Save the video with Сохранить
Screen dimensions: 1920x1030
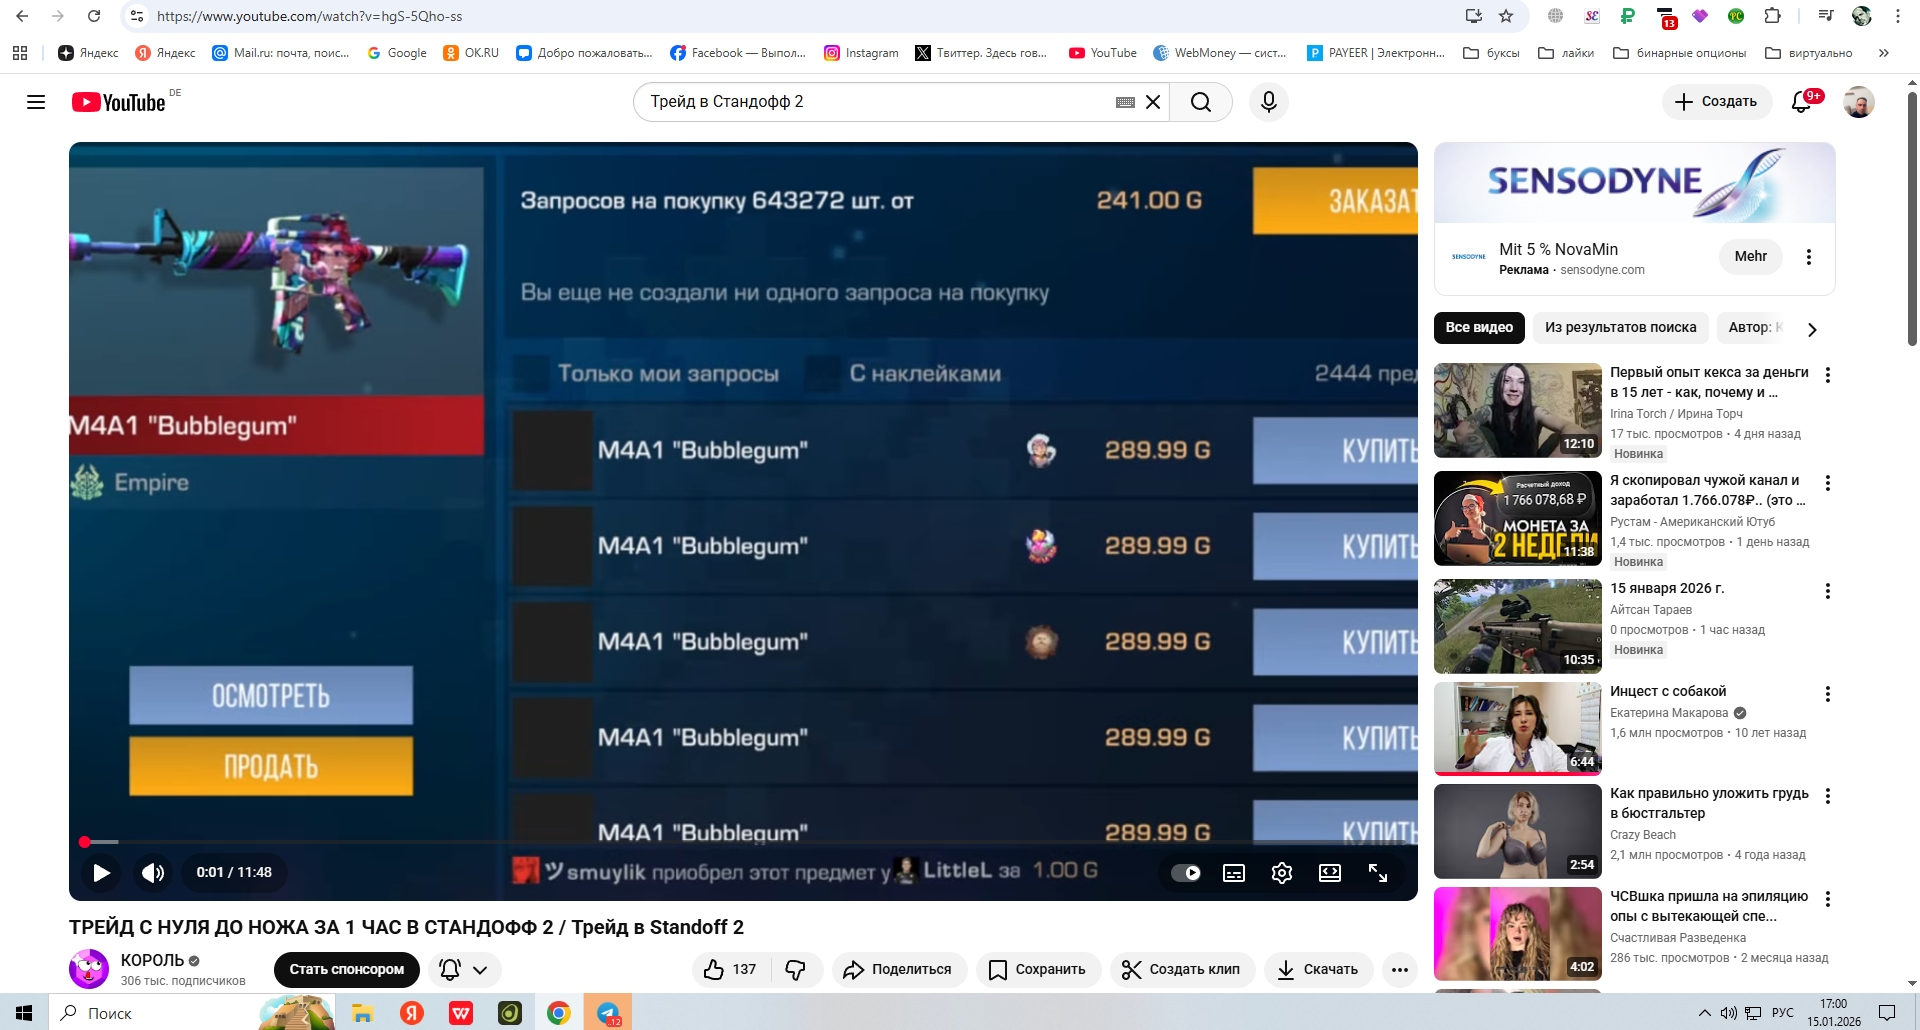(1038, 969)
